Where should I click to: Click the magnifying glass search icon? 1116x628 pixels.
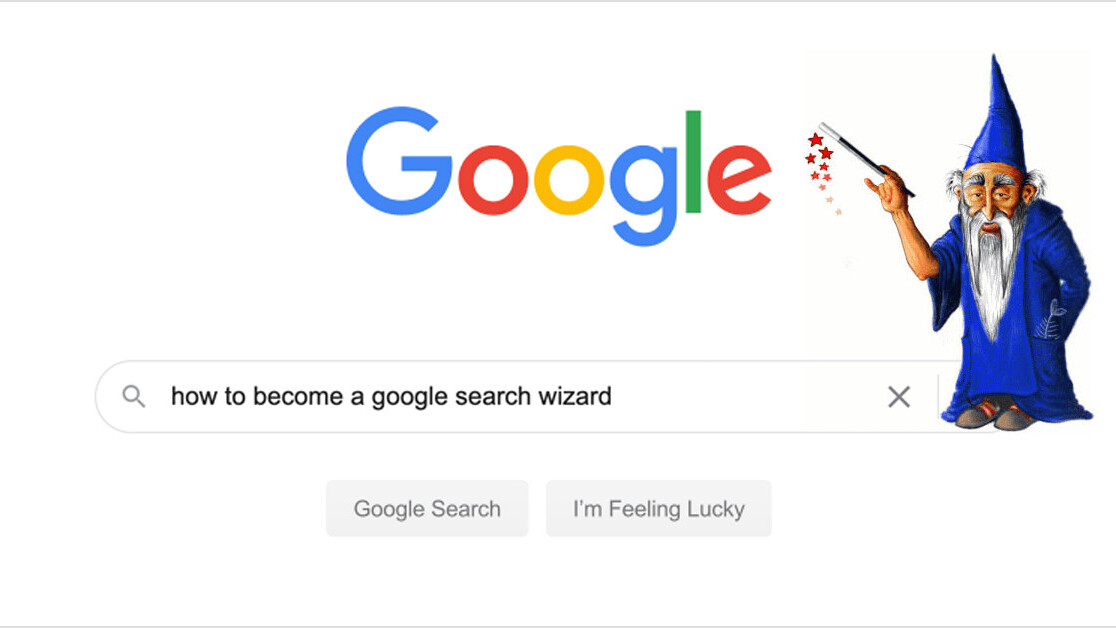pyautogui.click(x=133, y=396)
